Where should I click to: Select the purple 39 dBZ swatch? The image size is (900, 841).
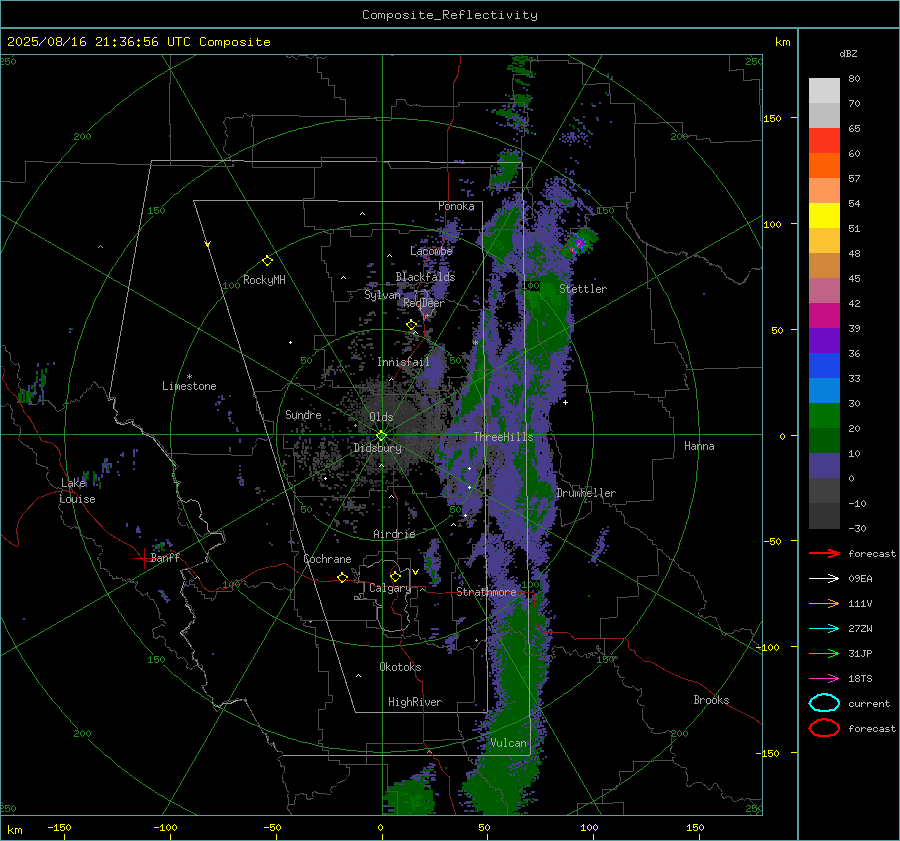(824, 341)
